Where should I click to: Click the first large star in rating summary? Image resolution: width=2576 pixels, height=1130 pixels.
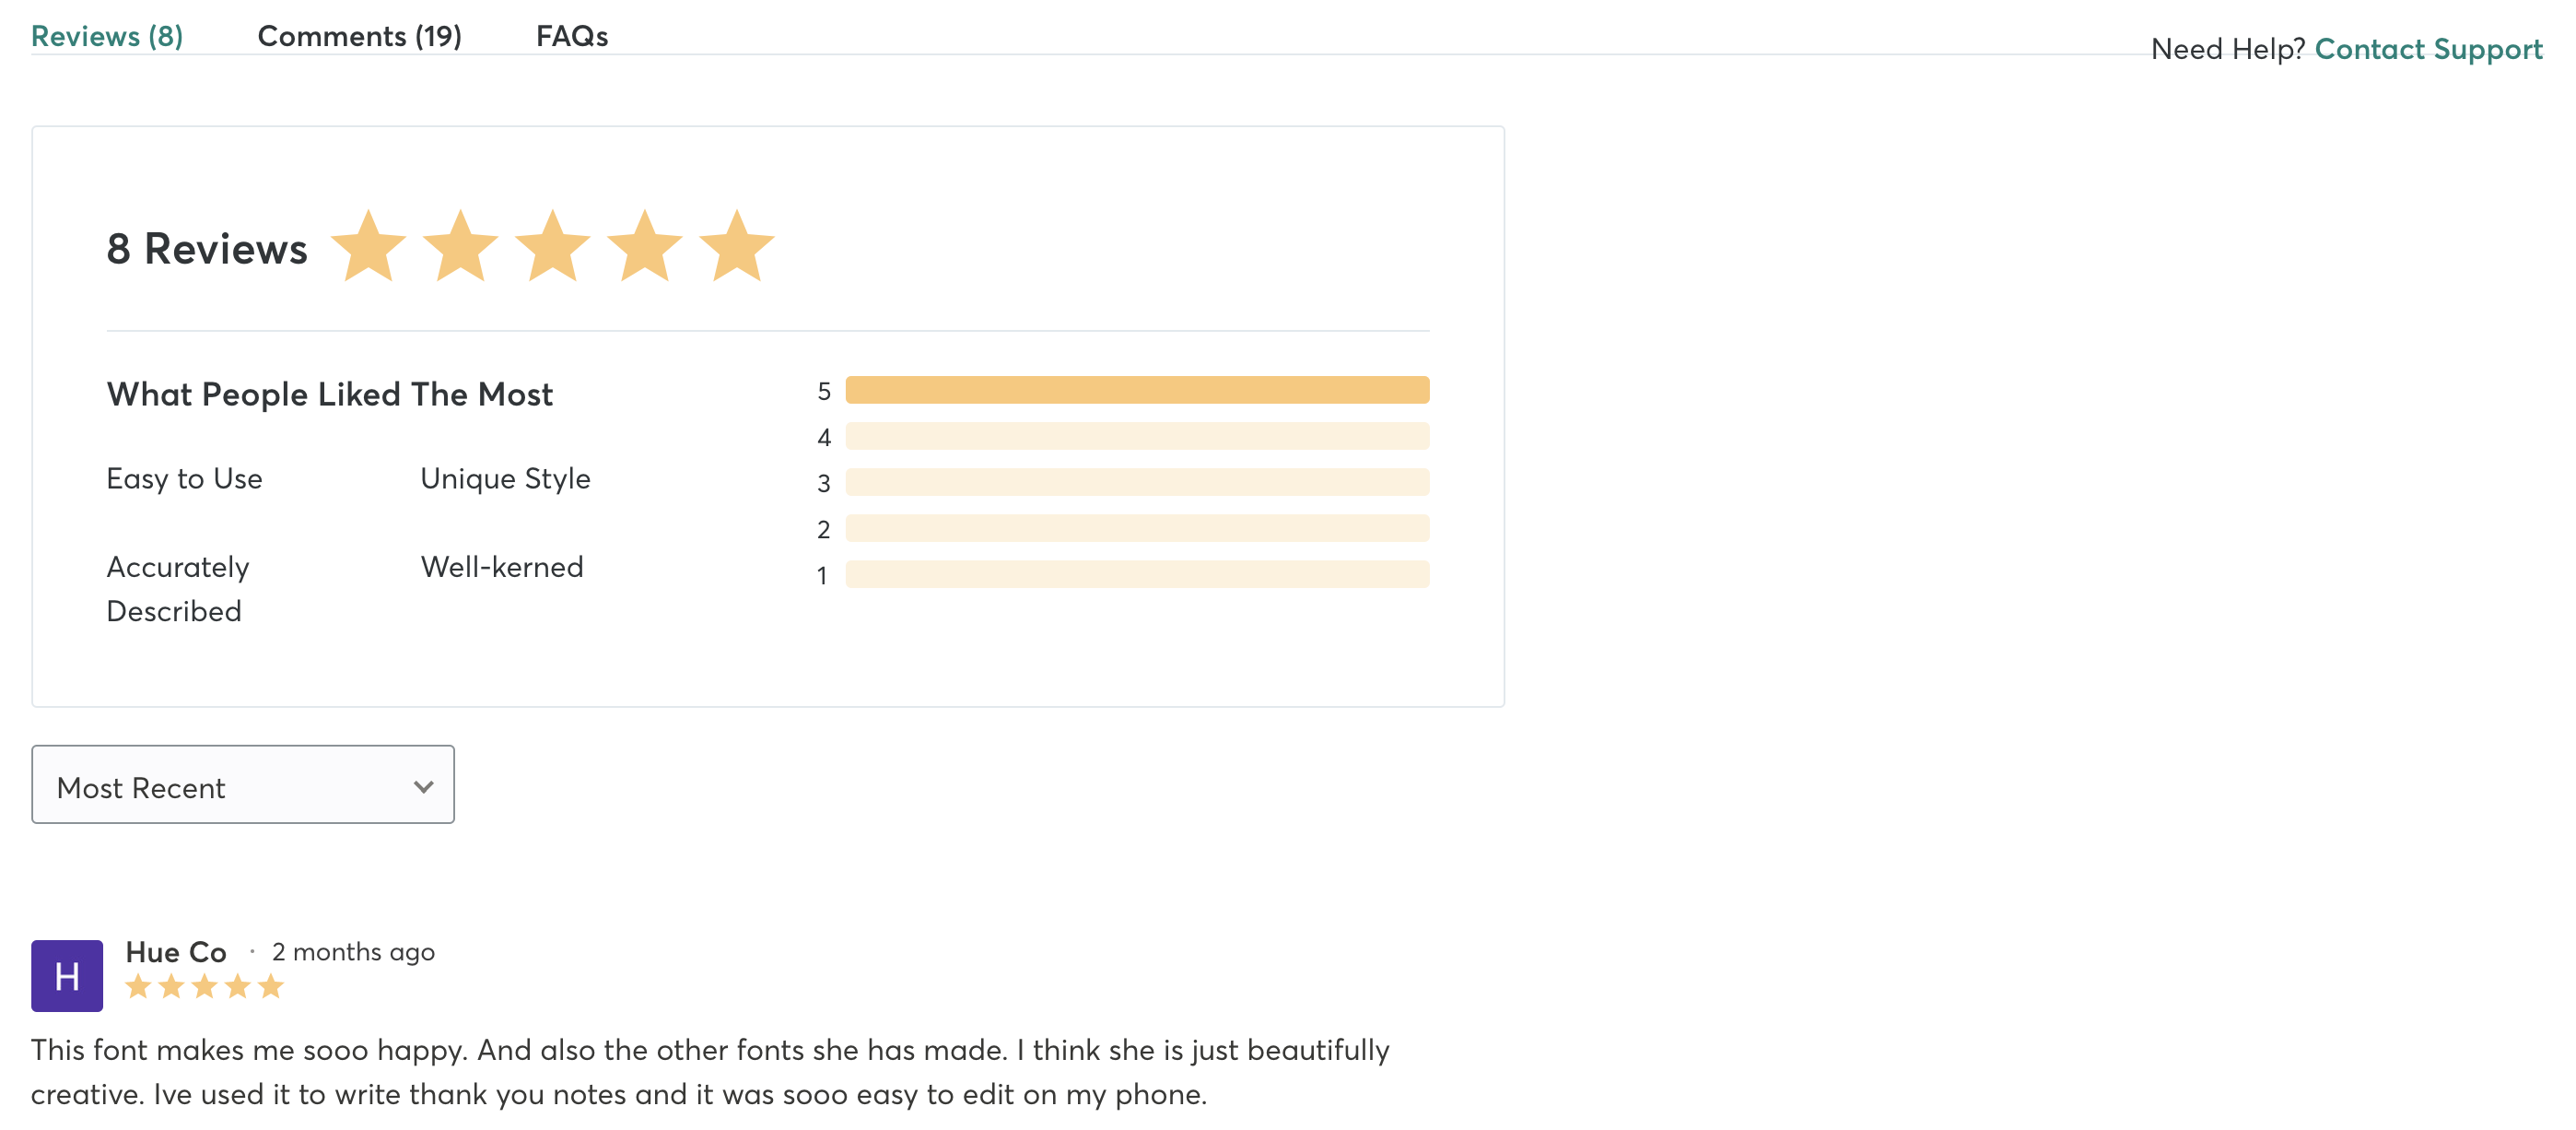(x=368, y=246)
